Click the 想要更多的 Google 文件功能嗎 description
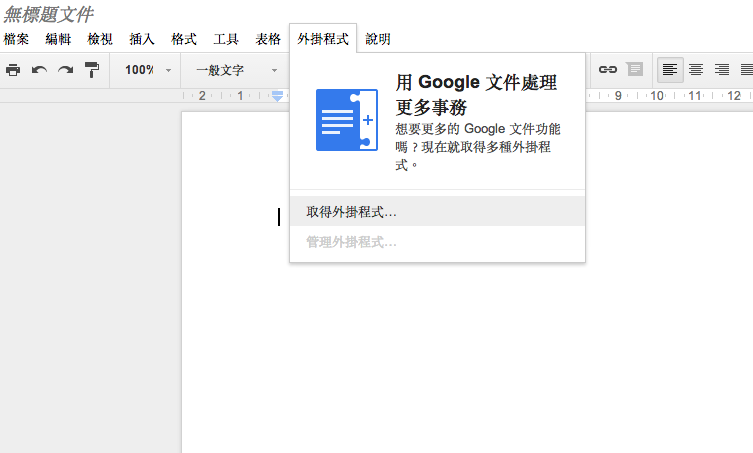Image resolution: width=753 pixels, height=453 pixels. point(478,147)
